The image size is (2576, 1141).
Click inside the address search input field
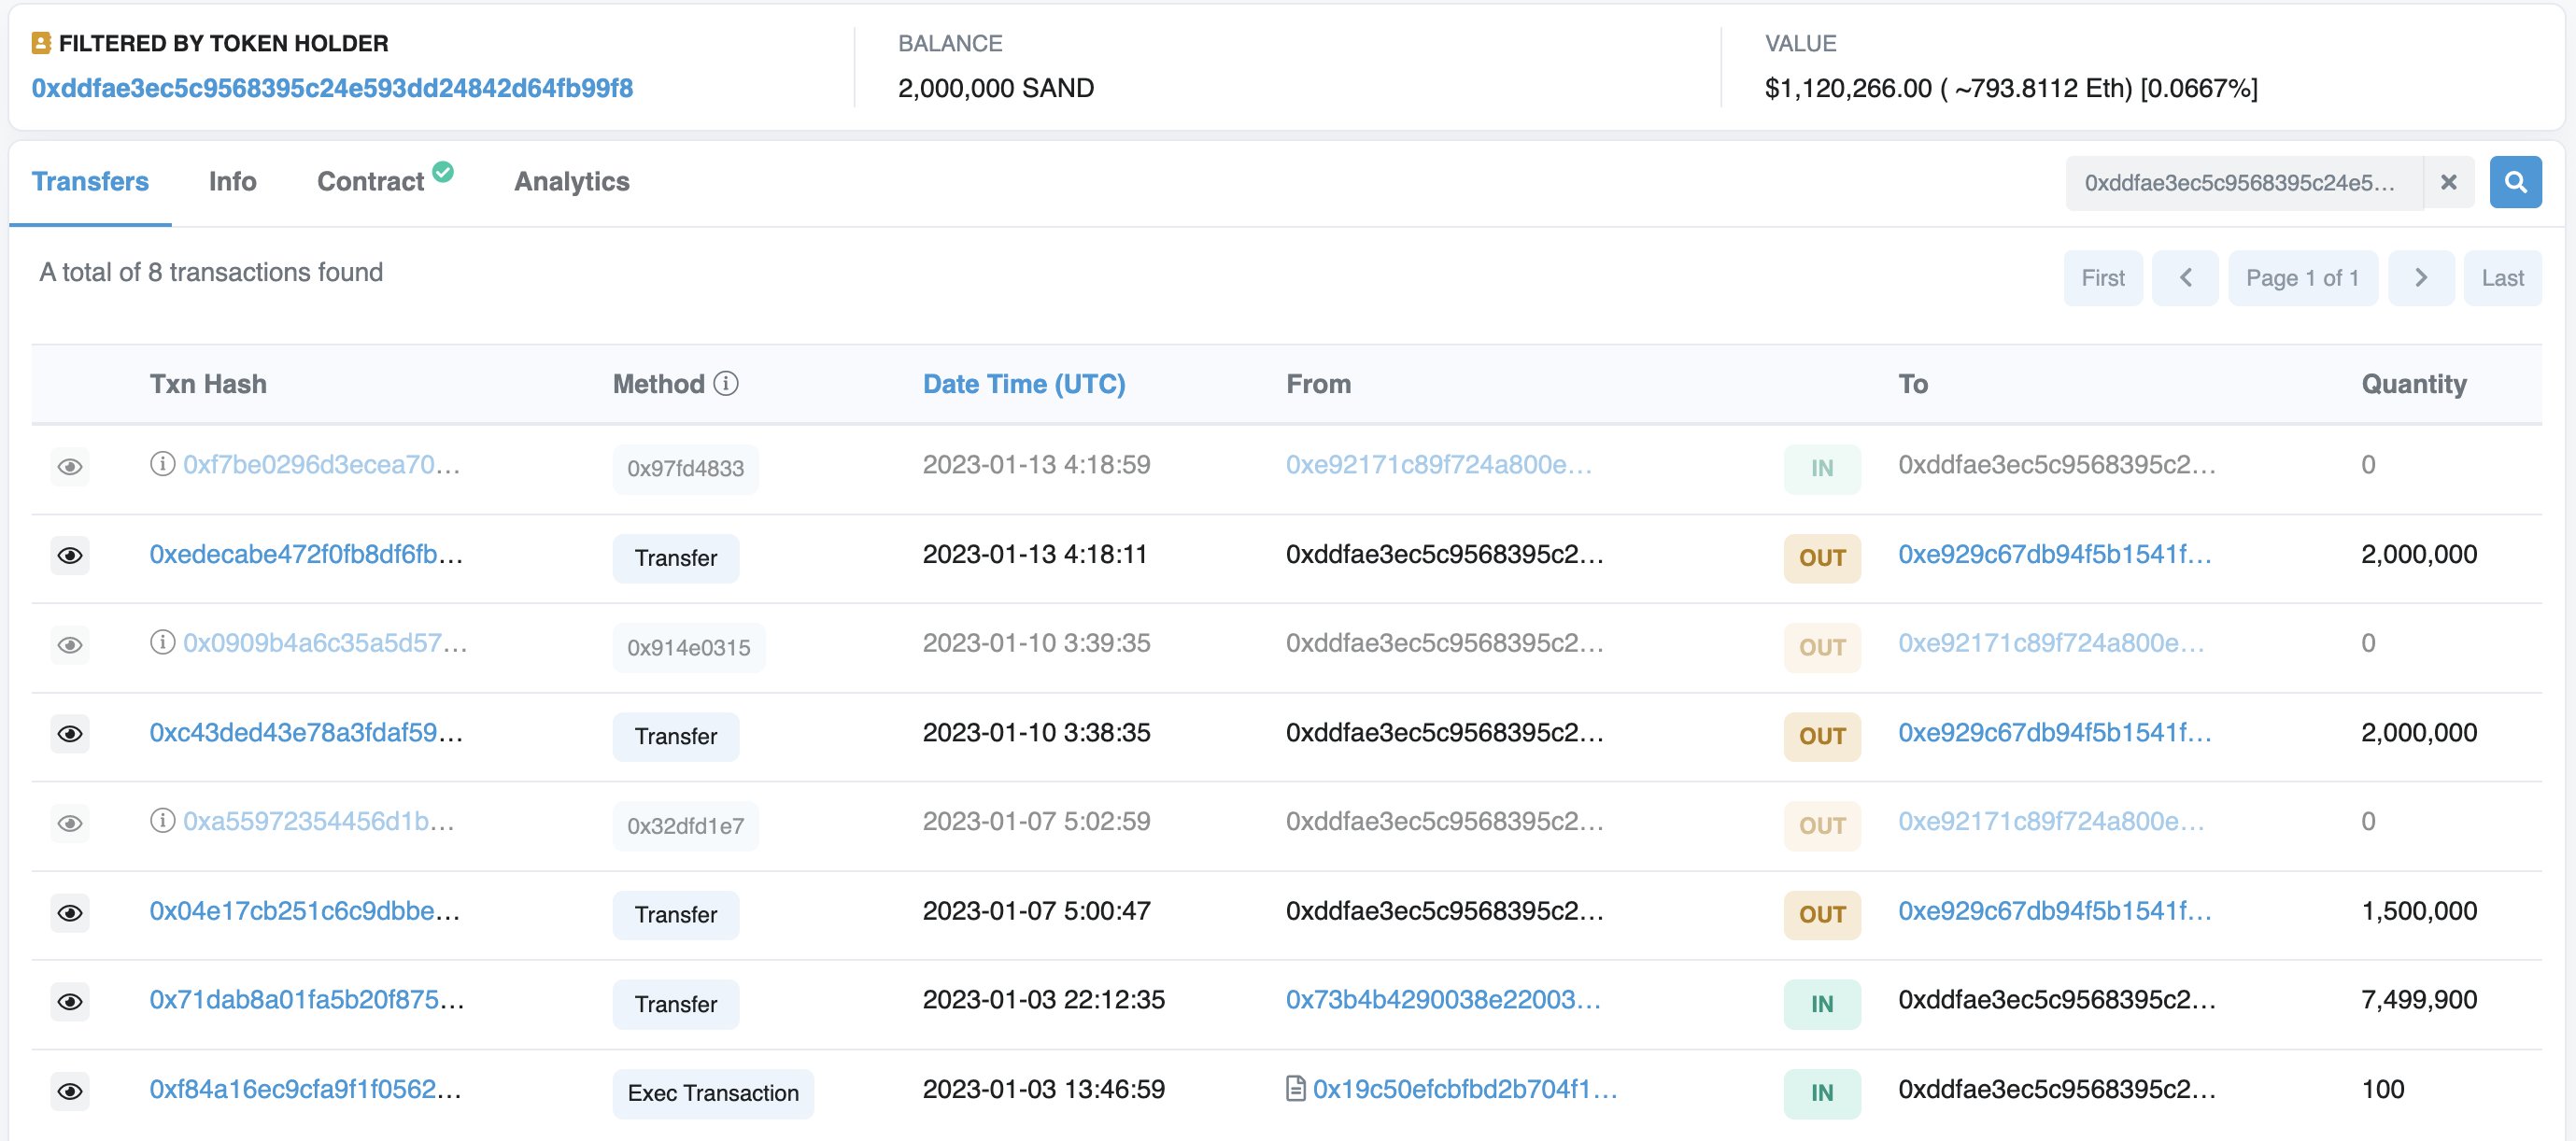pyautogui.click(x=2240, y=182)
